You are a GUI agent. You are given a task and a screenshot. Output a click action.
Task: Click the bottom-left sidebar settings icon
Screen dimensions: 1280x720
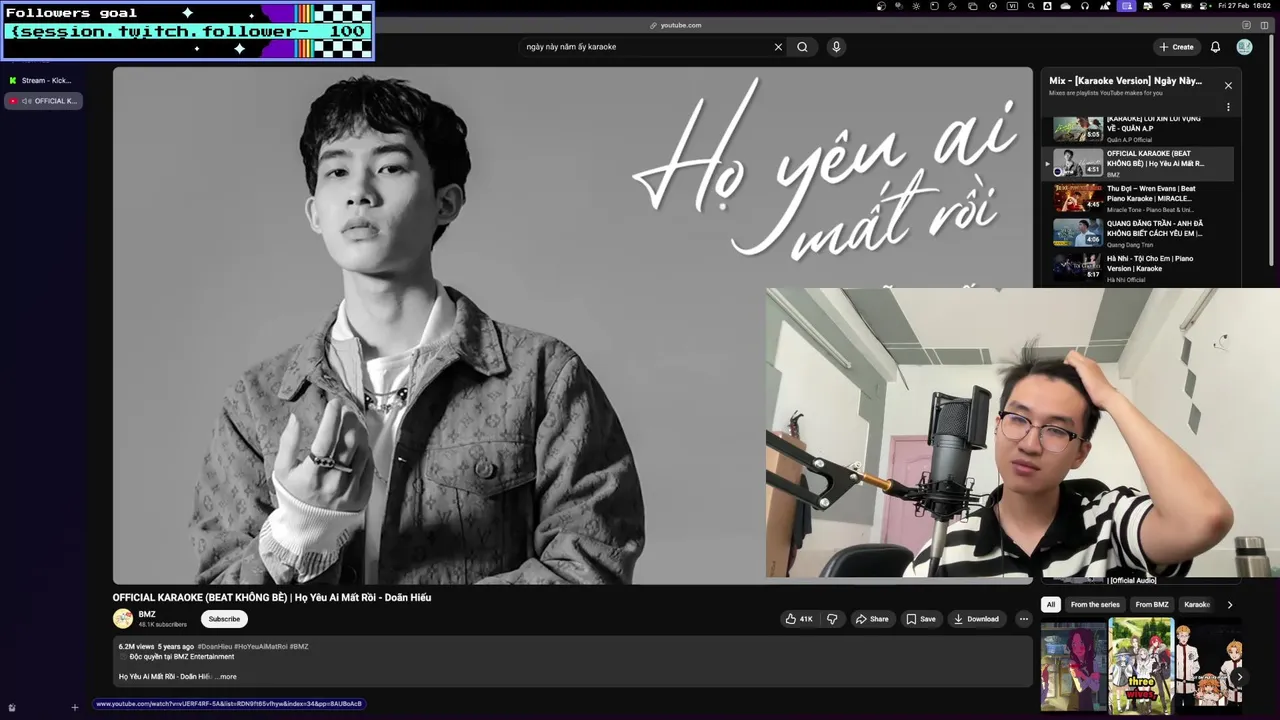(x=11, y=708)
